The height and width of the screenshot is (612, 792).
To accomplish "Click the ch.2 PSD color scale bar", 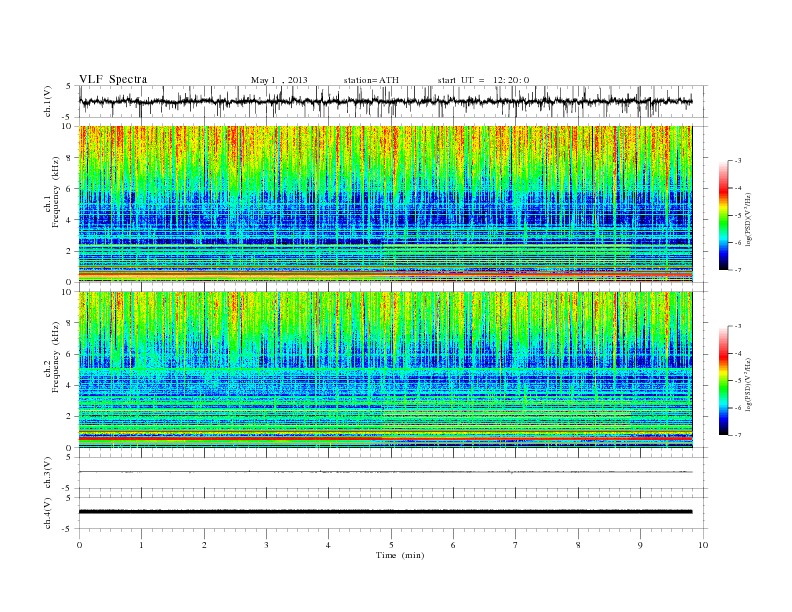I will click(723, 381).
